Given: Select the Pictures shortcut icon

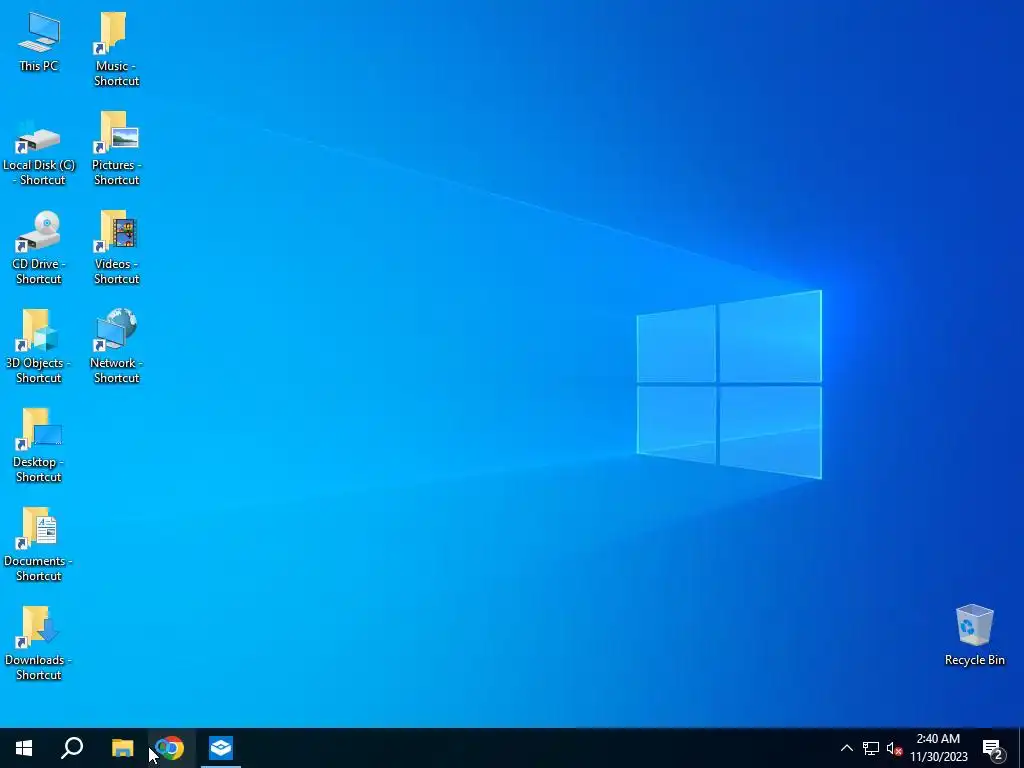Looking at the screenshot, I should point(116,149).
